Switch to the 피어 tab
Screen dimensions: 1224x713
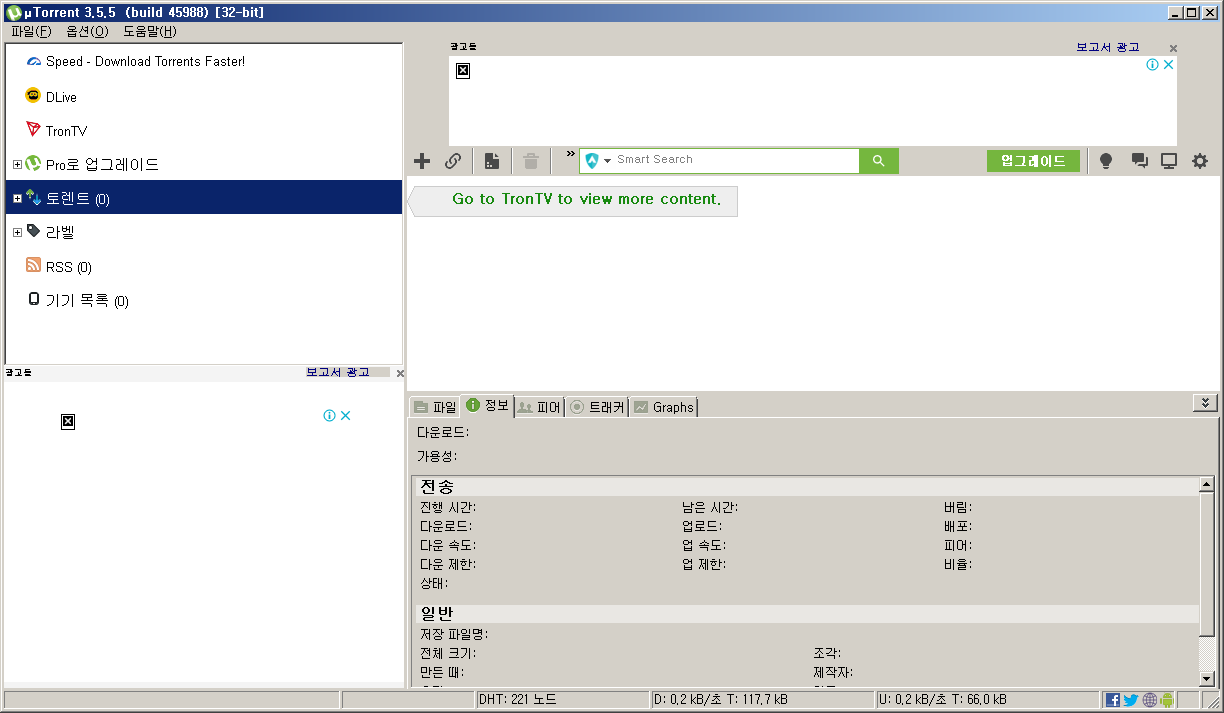(x=539, y=407)
